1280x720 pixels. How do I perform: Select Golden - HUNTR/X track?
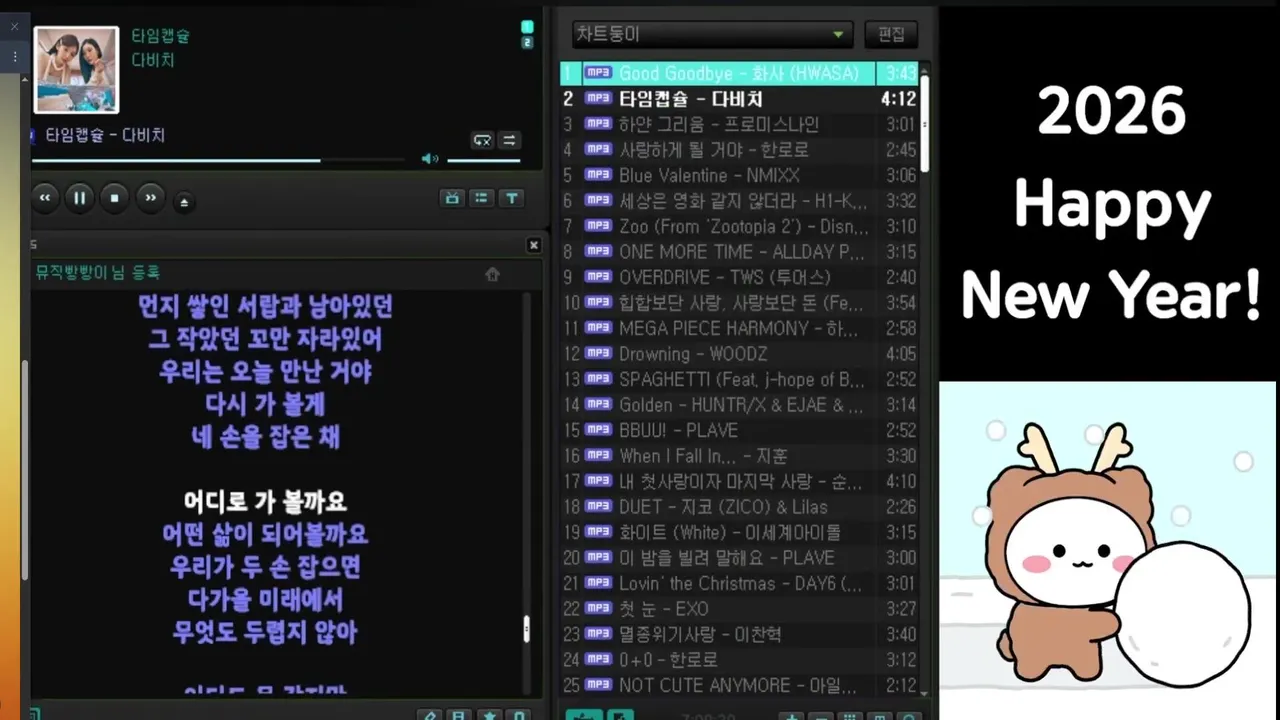(739, 405)
